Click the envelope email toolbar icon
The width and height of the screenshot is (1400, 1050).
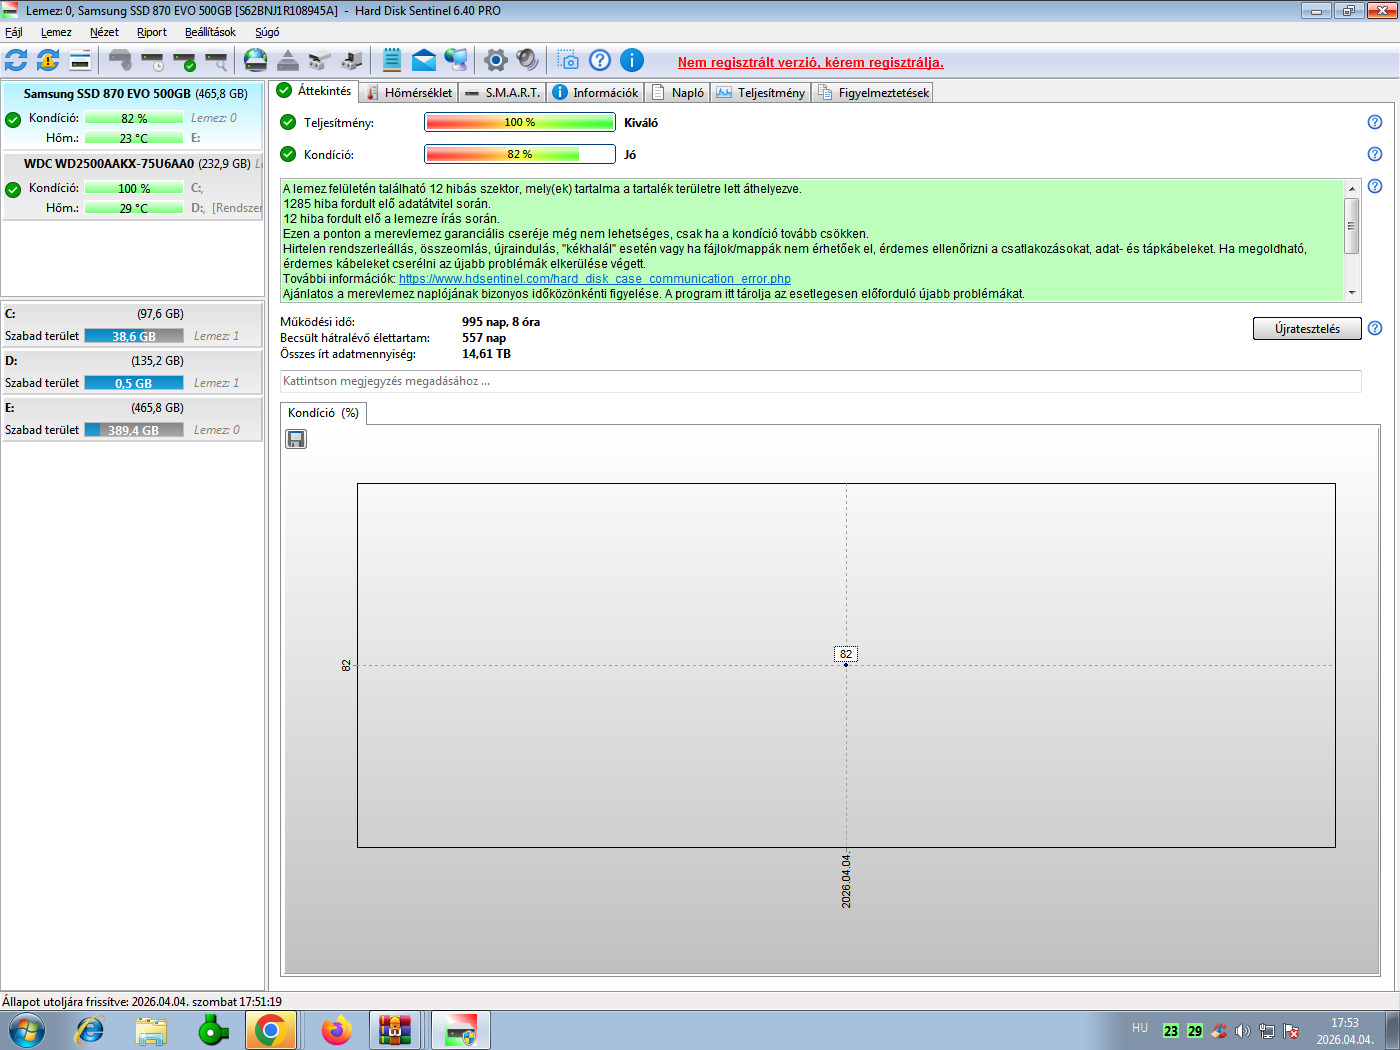click(424, 60)
